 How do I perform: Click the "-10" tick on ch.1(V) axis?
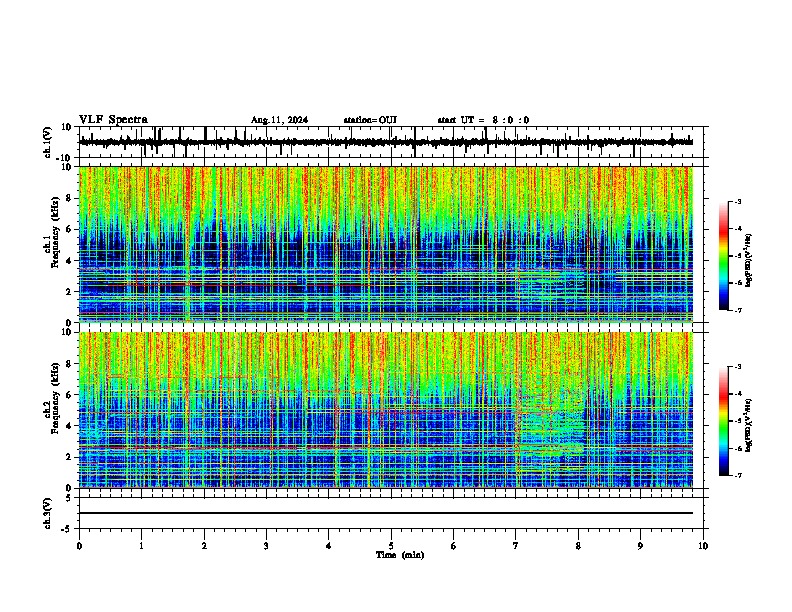click(65, 158)
